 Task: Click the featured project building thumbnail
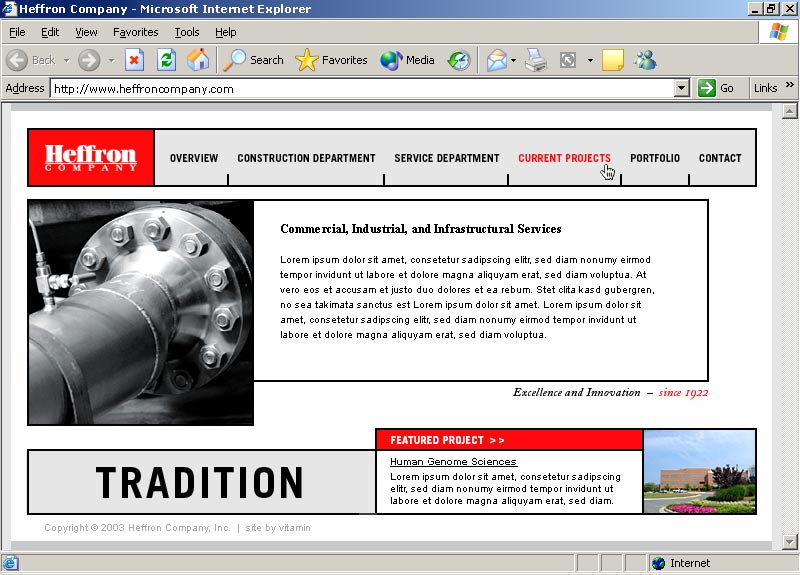point(699,472)
